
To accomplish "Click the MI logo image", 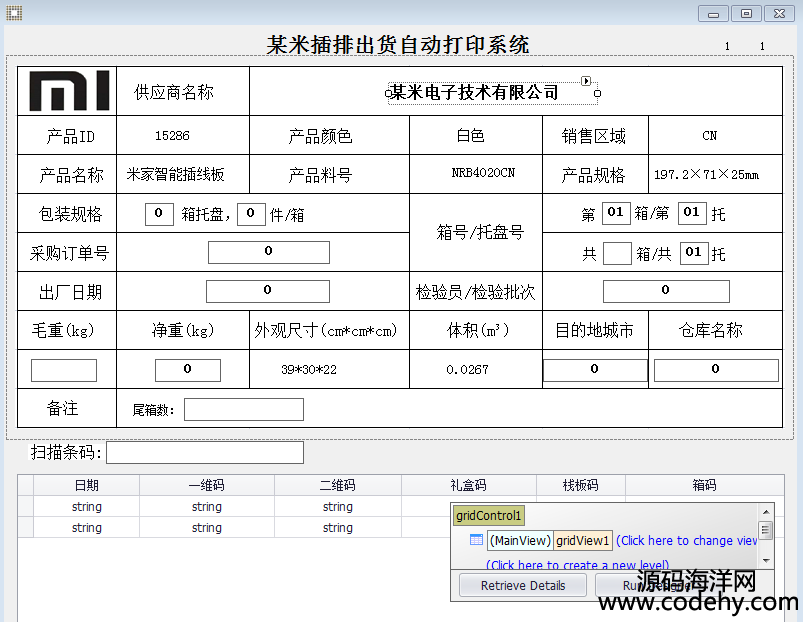I will point(69,91).
